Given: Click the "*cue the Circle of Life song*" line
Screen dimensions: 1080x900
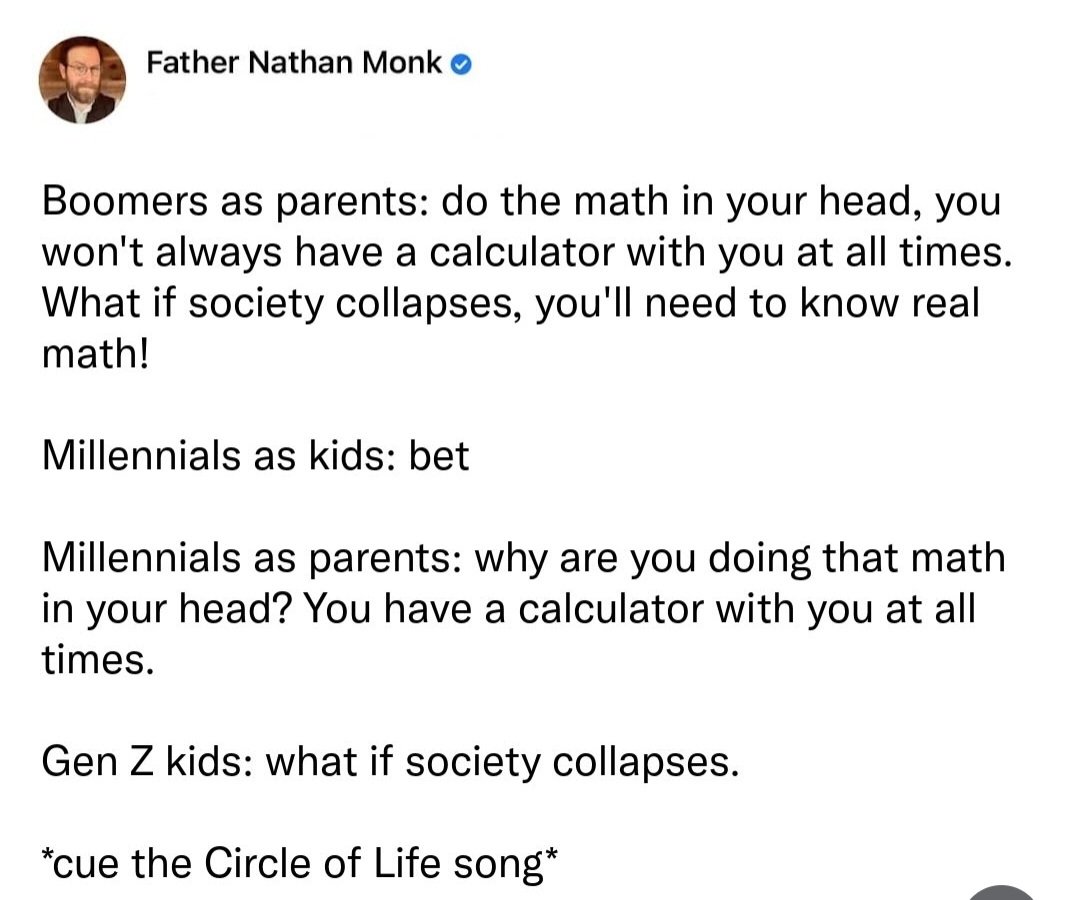Looking at the screenshot, I should tap(299, 864).
